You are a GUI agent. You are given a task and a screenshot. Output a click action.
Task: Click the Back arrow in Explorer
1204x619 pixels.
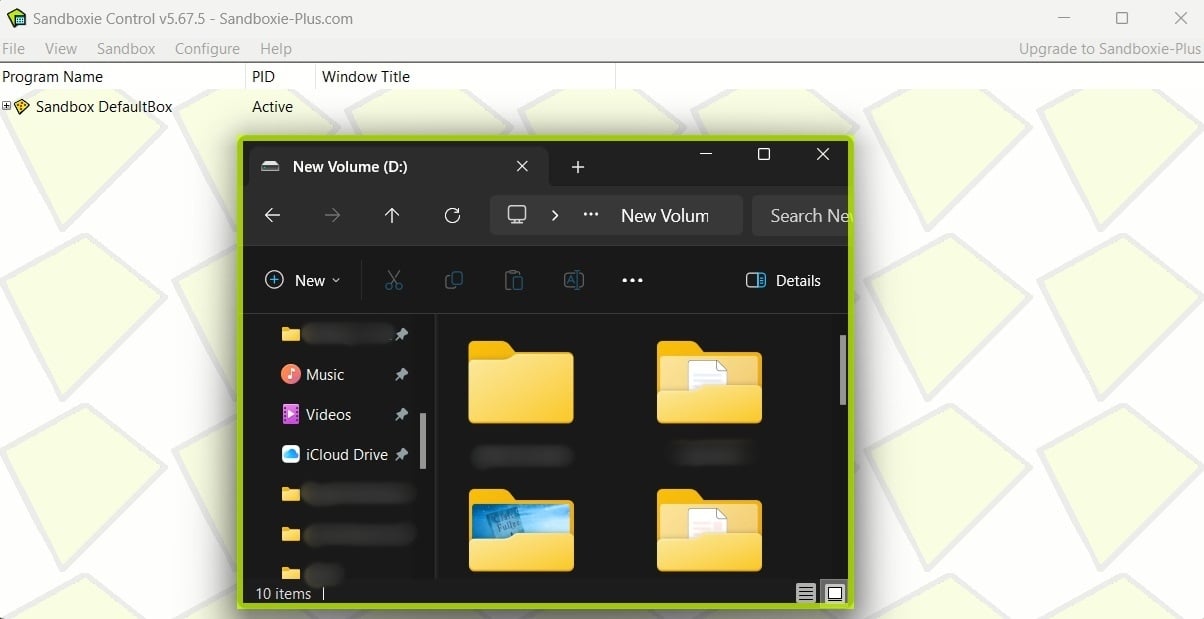[272, 215]
